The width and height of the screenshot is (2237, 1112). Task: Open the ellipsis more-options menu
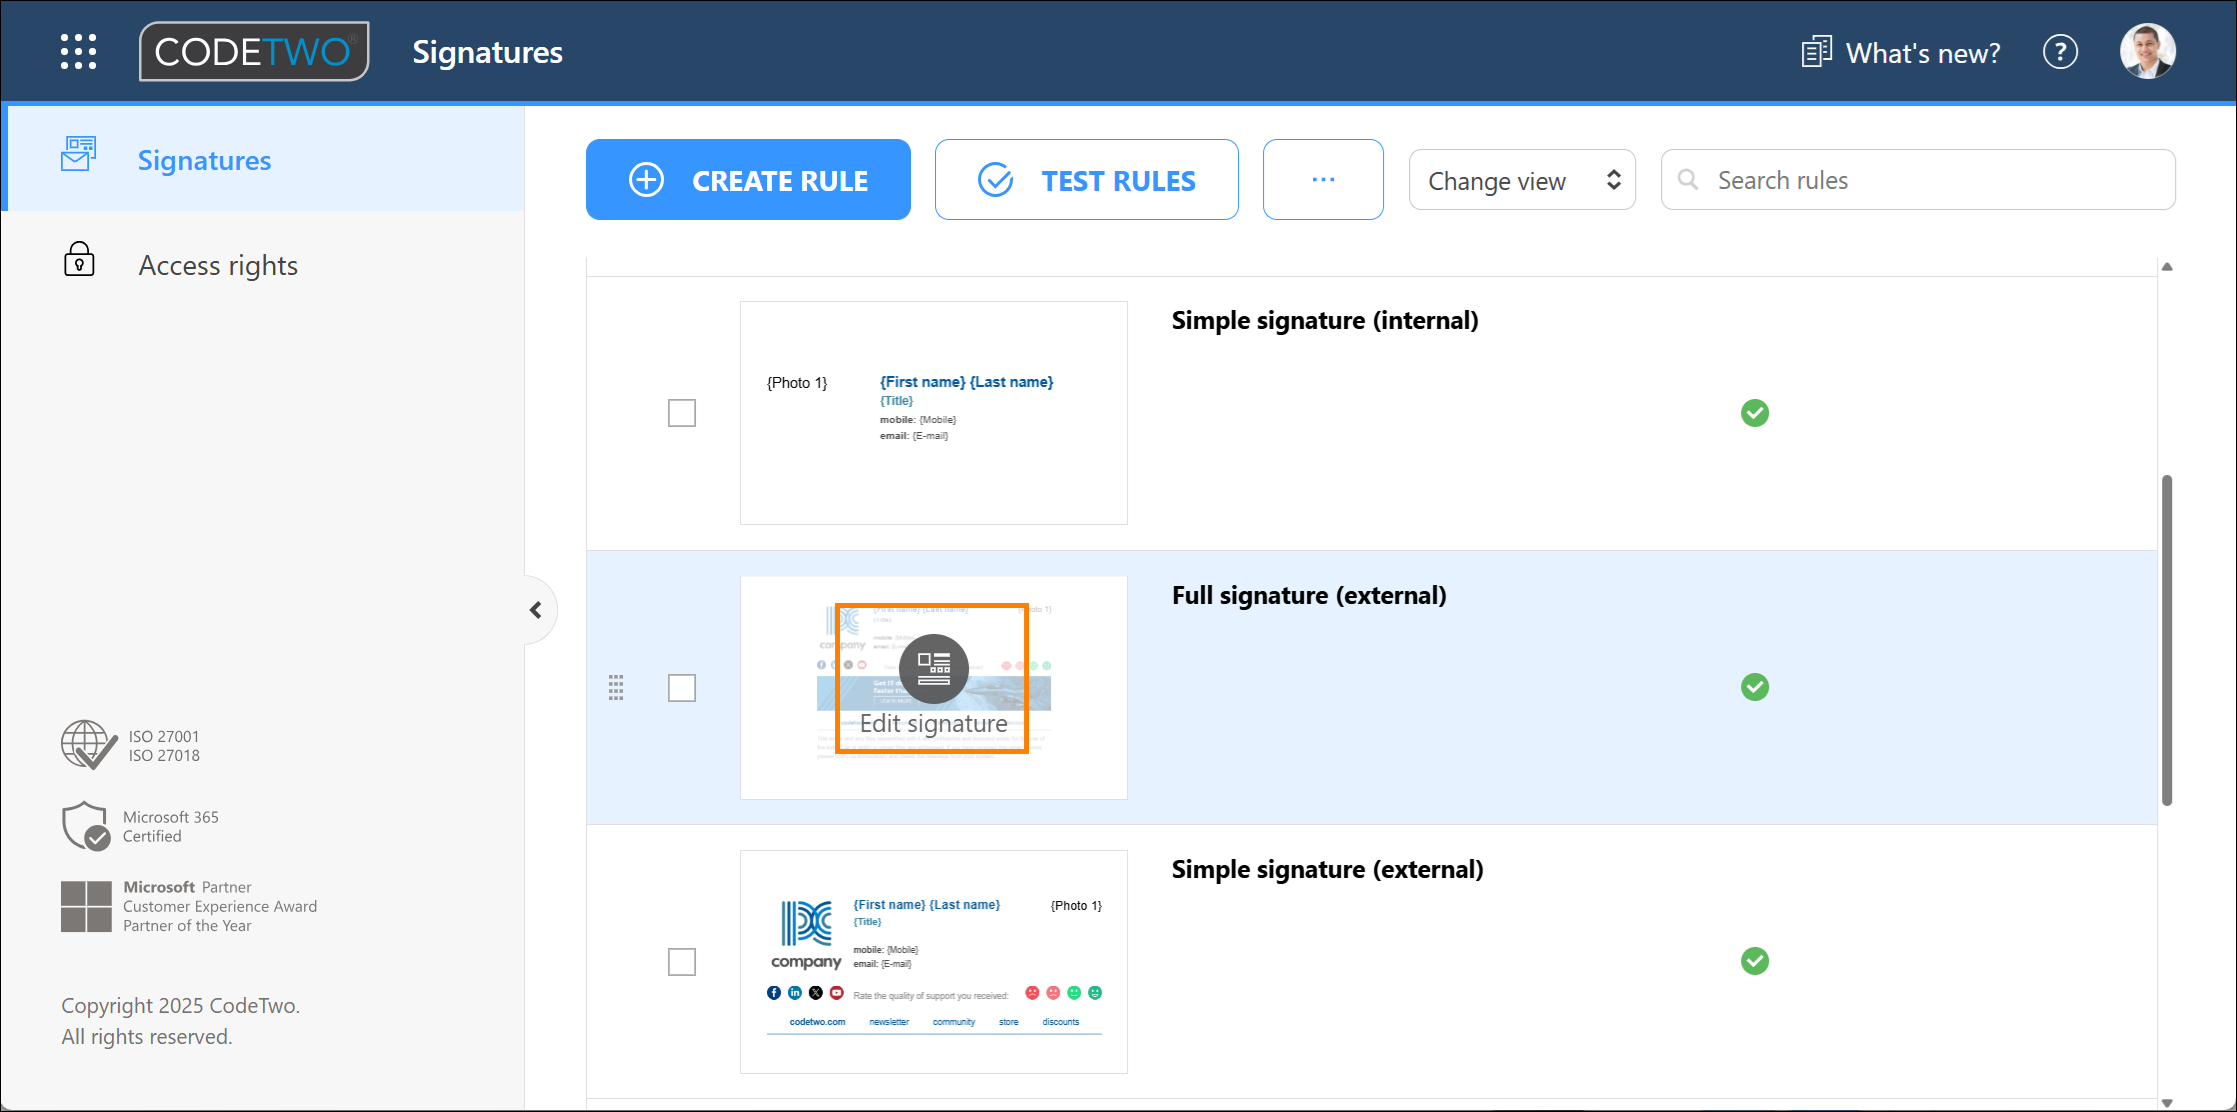pos(1322,179)
